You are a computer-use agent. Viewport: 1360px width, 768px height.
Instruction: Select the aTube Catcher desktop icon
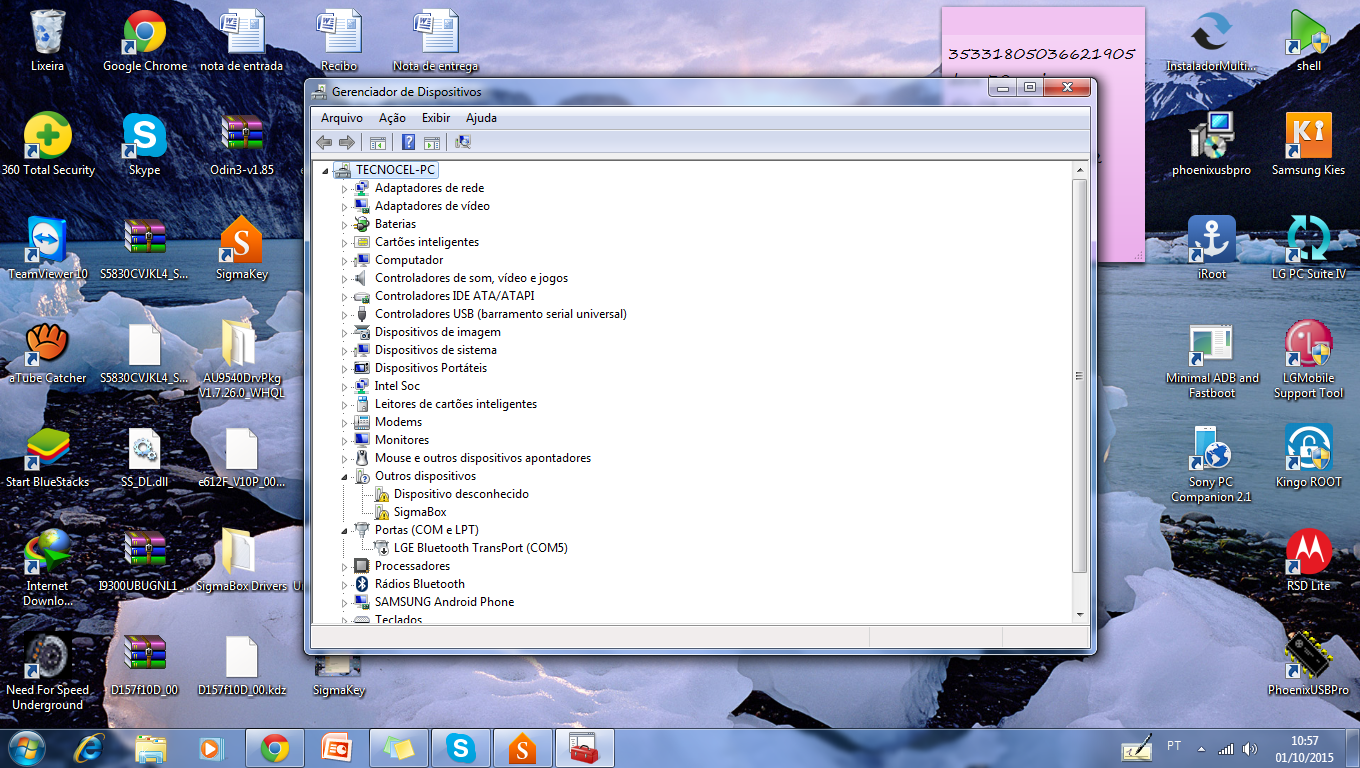point(47,353)
